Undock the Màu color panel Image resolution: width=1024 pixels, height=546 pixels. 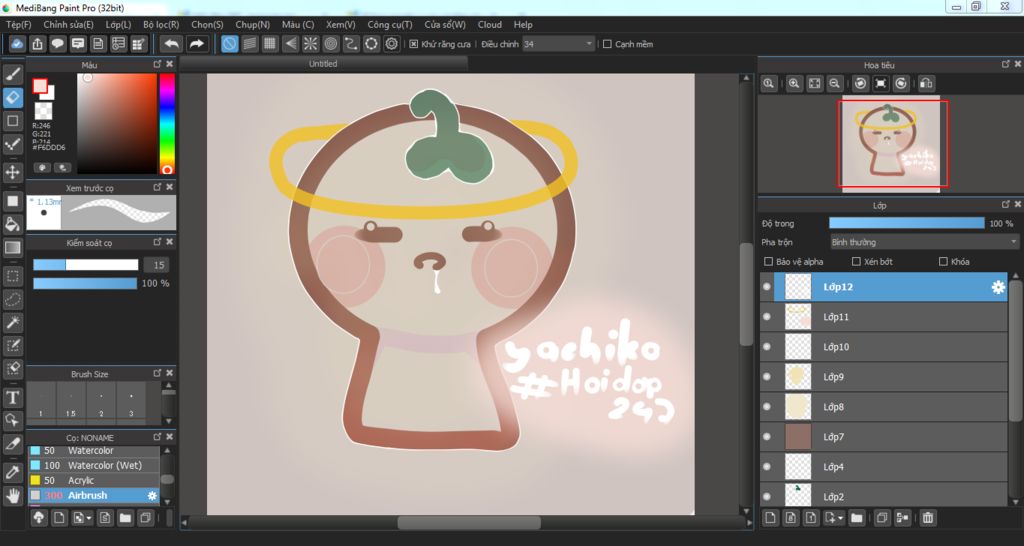click(x=157, y=64)
